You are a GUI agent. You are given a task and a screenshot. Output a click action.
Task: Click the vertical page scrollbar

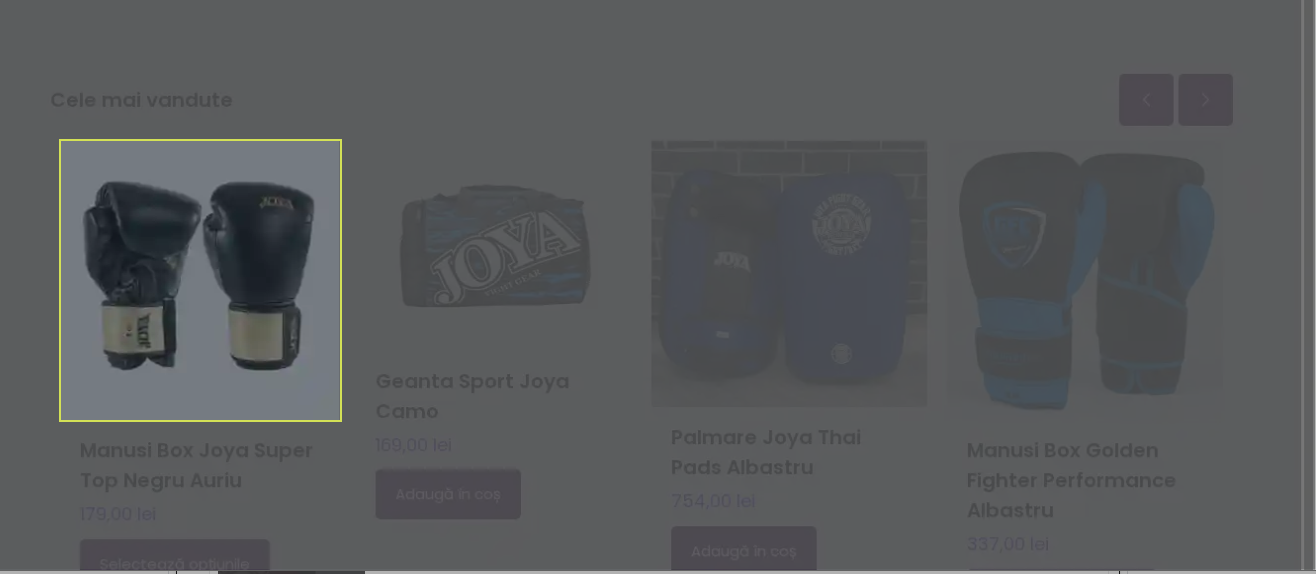point(1309,287)
